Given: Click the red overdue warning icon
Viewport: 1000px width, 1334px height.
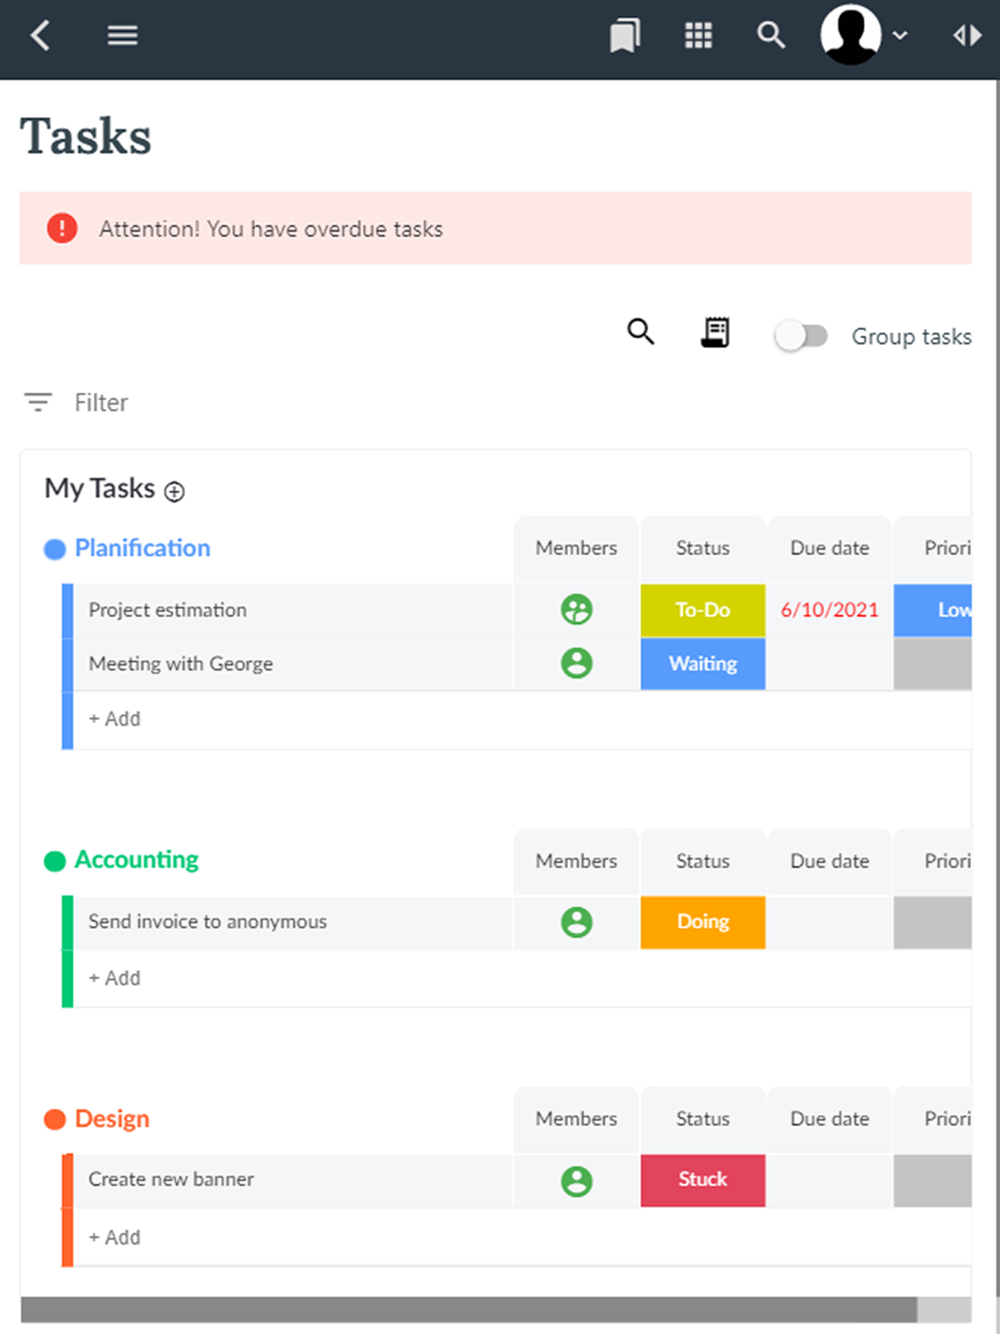Looking at the screenshot, I should [x=62, y=228].
